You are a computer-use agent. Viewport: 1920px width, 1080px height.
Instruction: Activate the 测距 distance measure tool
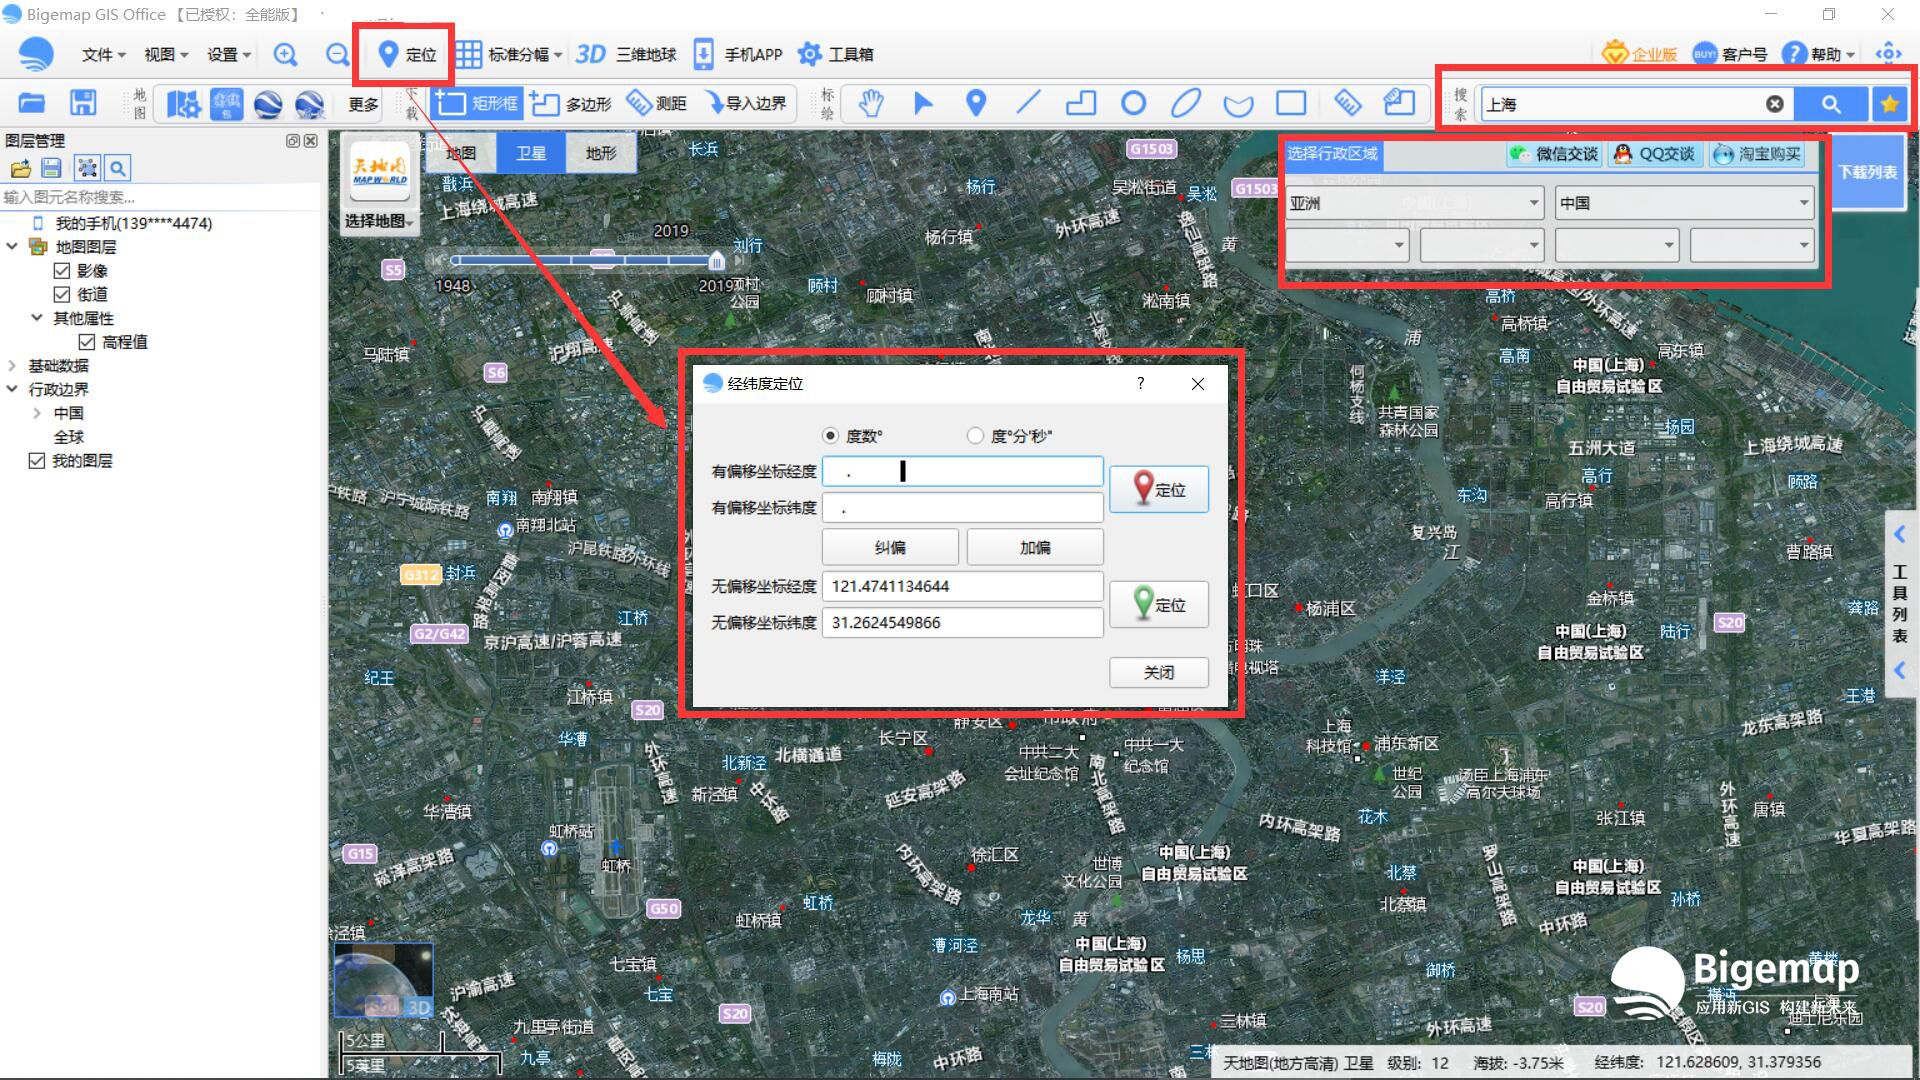tap(657, 103)
